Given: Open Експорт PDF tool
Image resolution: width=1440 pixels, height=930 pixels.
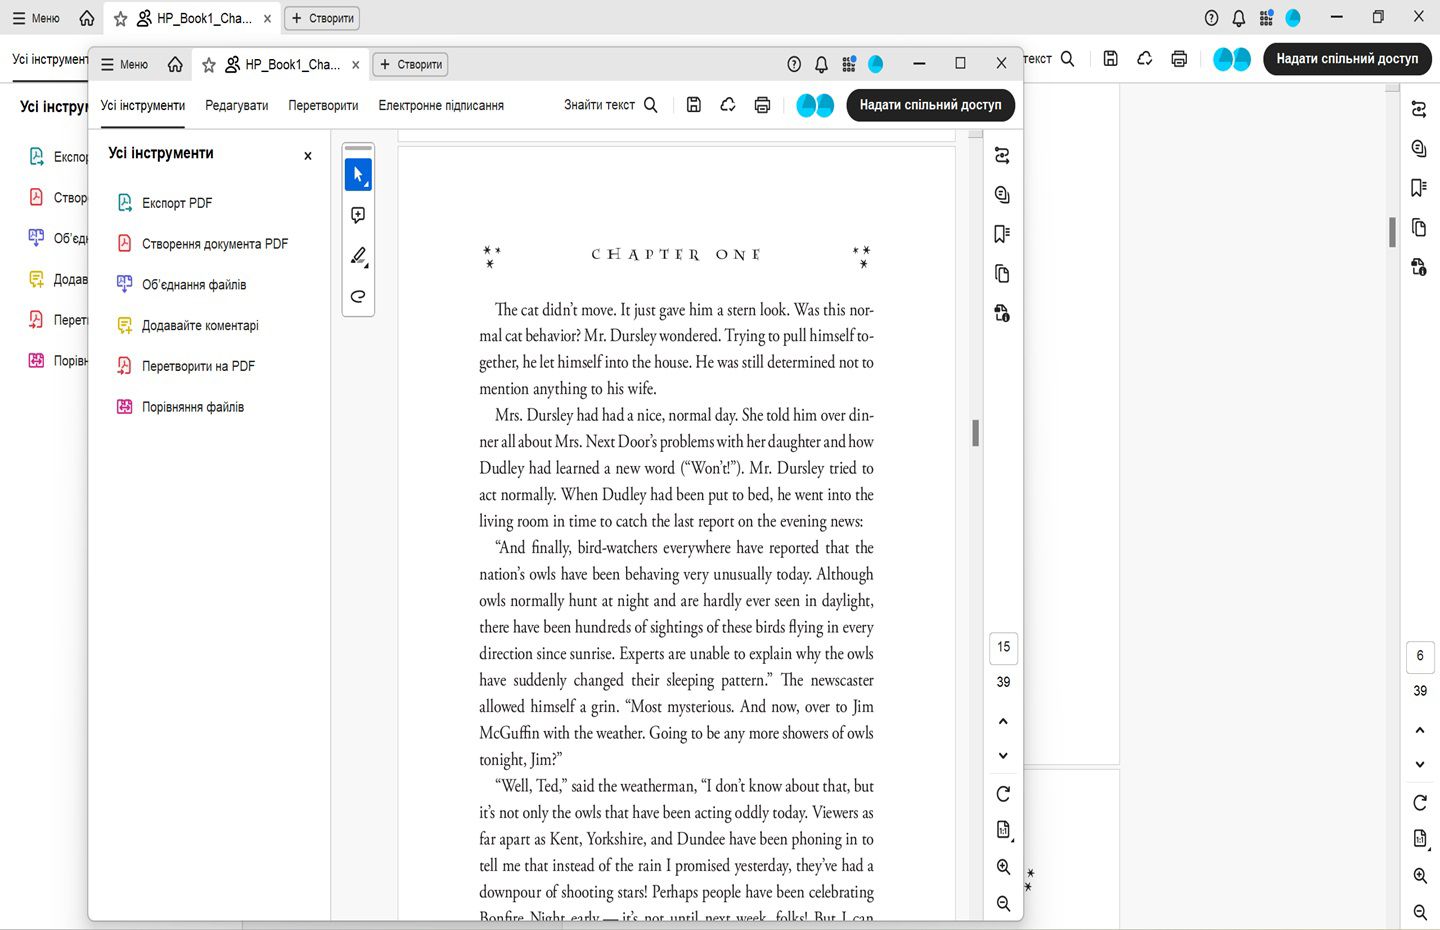Looking at the screenshot, I should tap(177, 203).
